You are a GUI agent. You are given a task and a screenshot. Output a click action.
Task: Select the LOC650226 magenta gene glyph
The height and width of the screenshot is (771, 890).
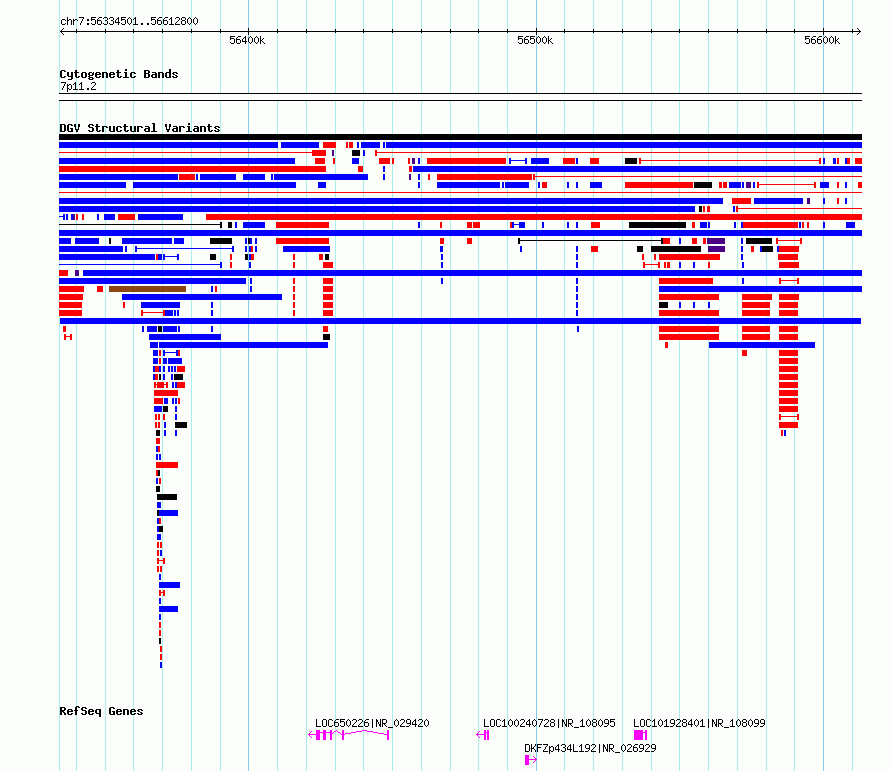pyautogui.click(x=349, y=735)
